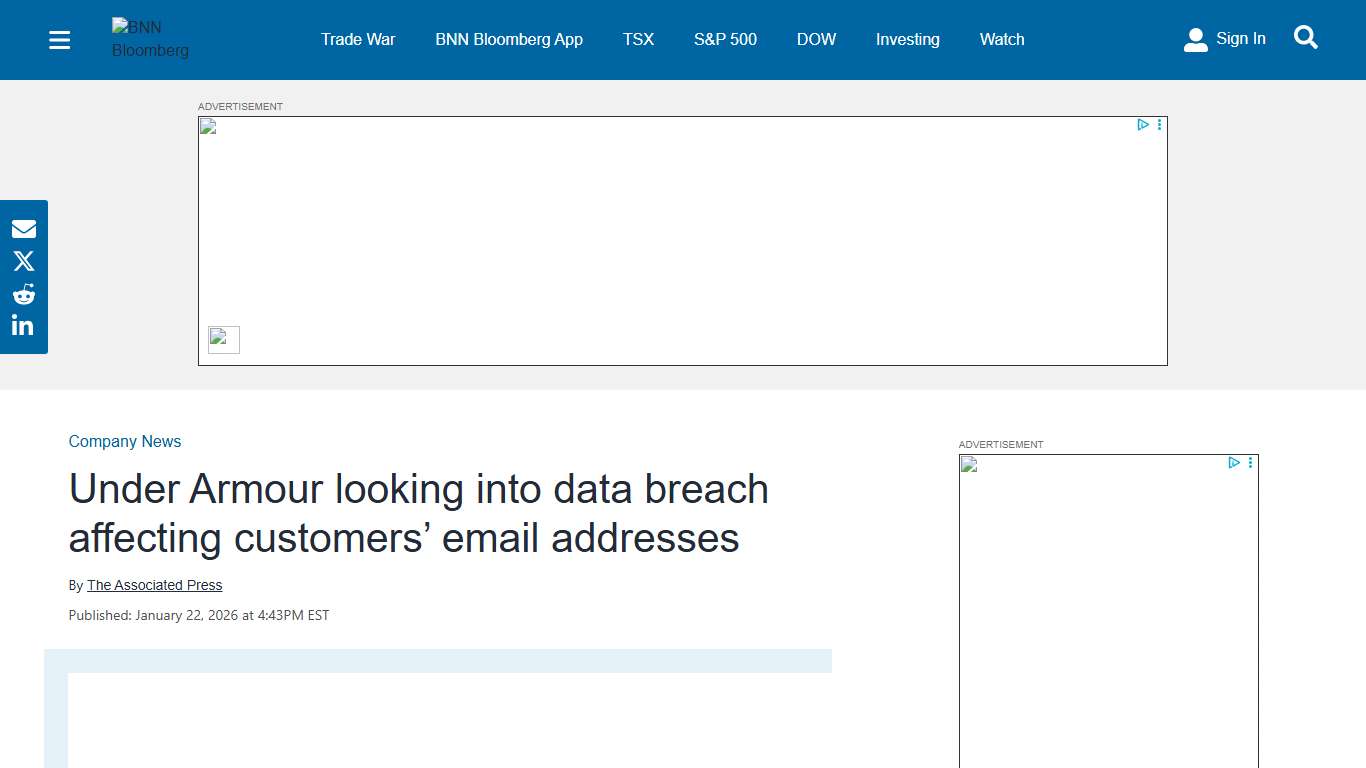Image resolution: width=1366 pixels, height=768 pixels.
Task: Open AdChoices on the top advertisement
Action: pyautogui.click(x=1143, y=124)
